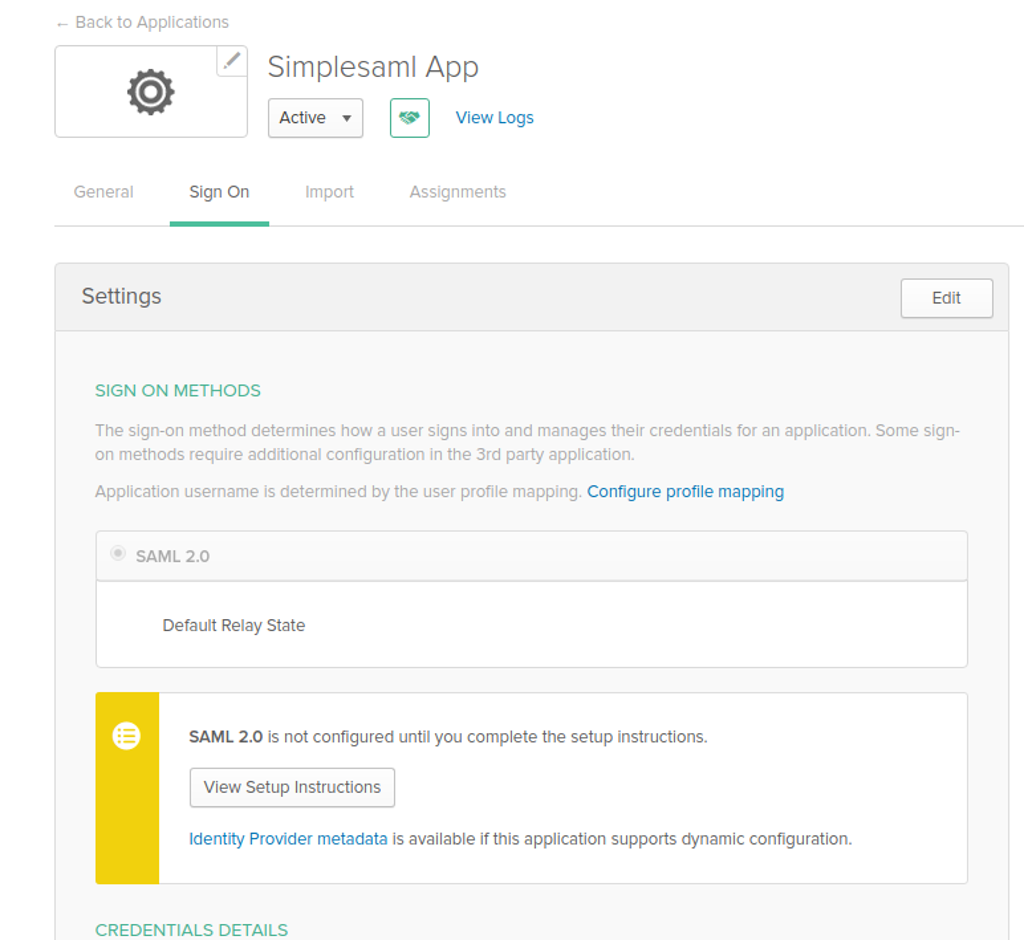Select the Sign On tab
This screenshot has width=1024, height=940.
pyautogui.click(x=219, y=191)
